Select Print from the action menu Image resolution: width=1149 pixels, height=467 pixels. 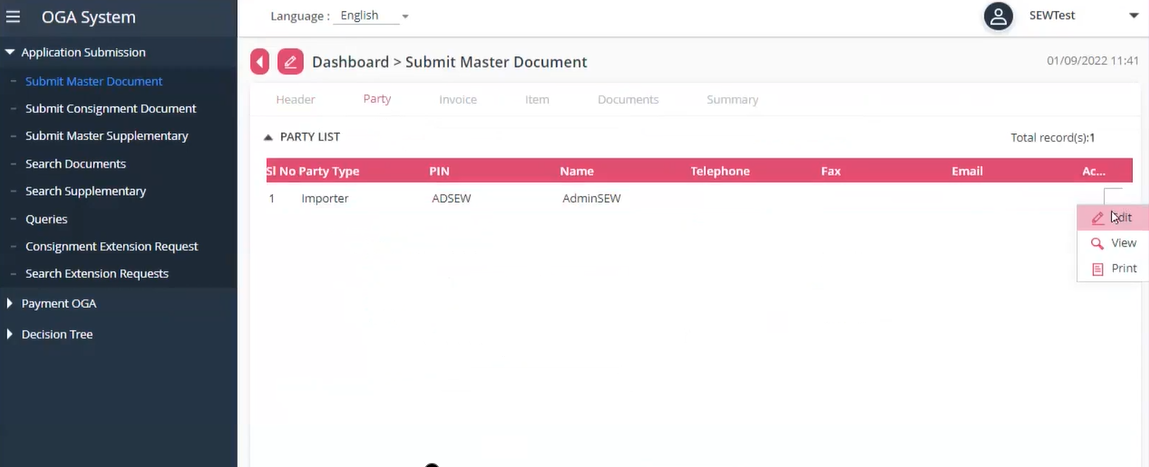click(1113, 269)
